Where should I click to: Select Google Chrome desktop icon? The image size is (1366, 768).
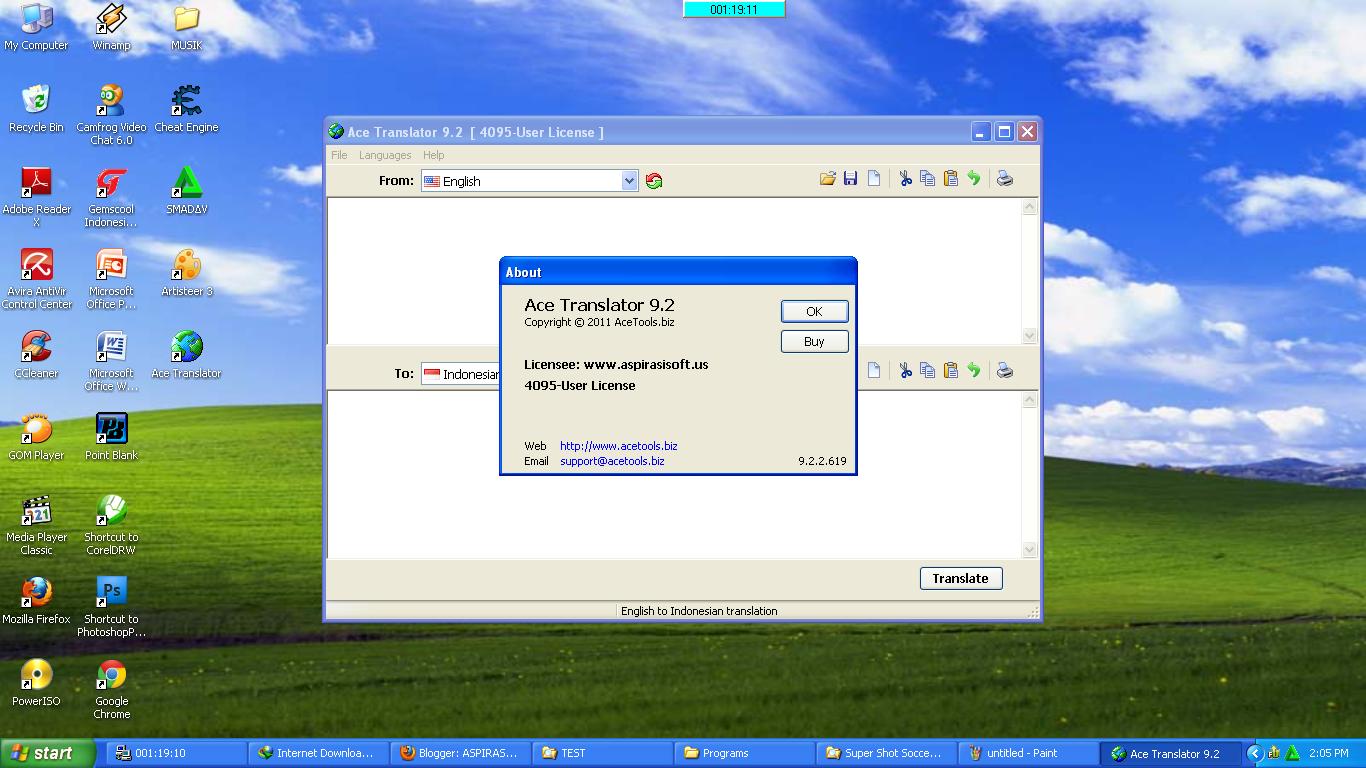point(111,689)
